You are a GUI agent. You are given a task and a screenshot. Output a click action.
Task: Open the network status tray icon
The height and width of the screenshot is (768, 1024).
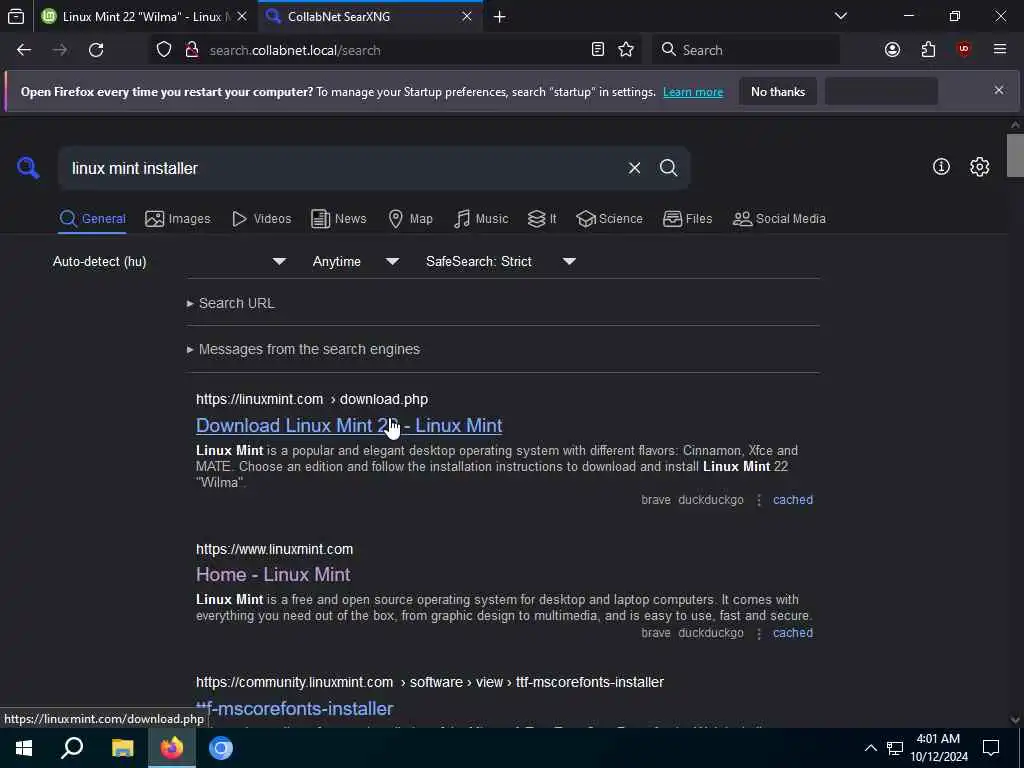point(895,748)
